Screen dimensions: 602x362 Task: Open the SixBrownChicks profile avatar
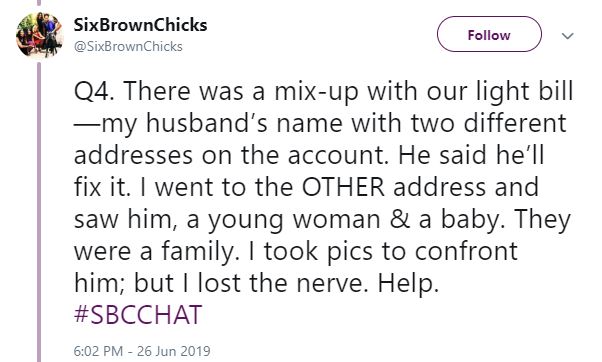click(40, 35)
